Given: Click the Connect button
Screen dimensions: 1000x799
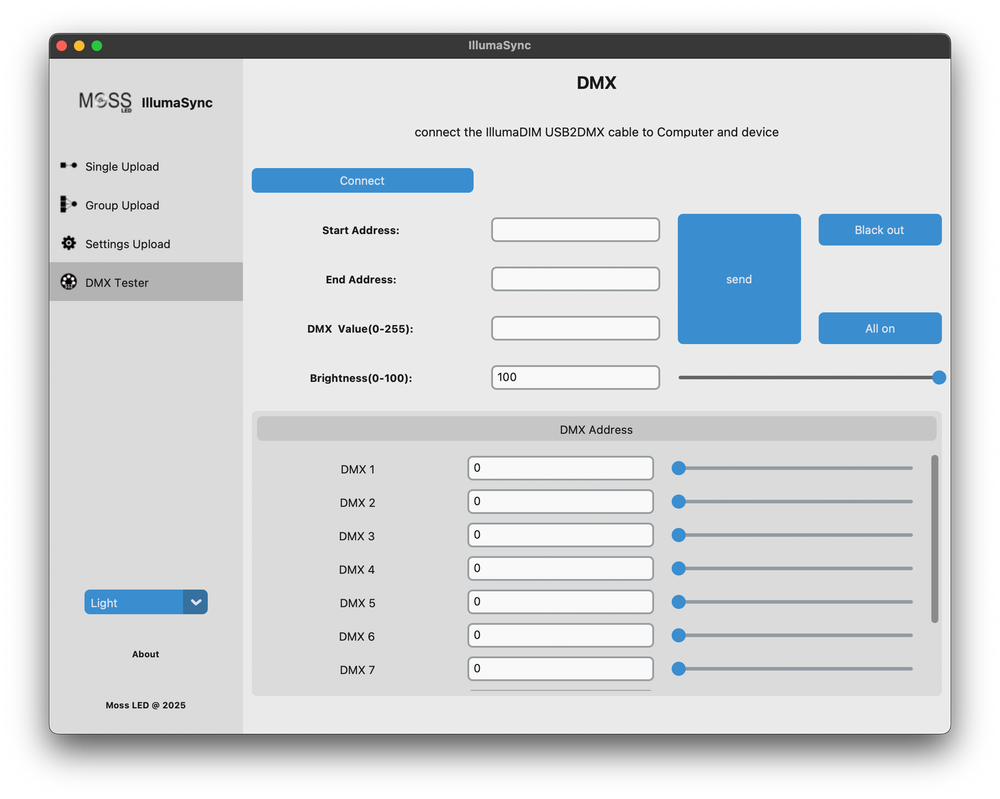Looking at the screenshot, I should [362, 180].
